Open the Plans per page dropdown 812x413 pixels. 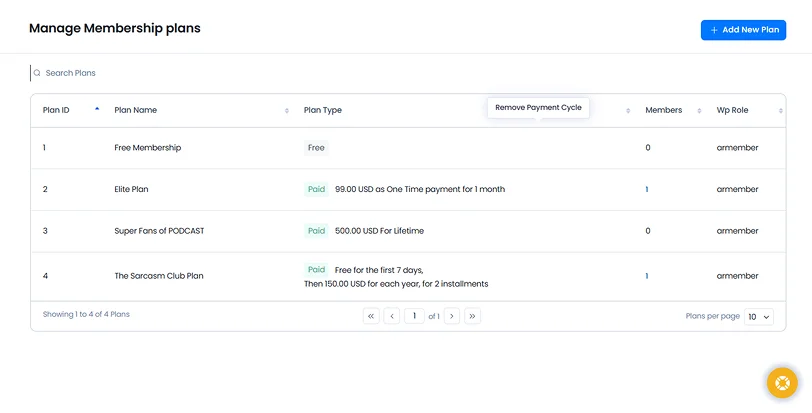tap(759, 317)
